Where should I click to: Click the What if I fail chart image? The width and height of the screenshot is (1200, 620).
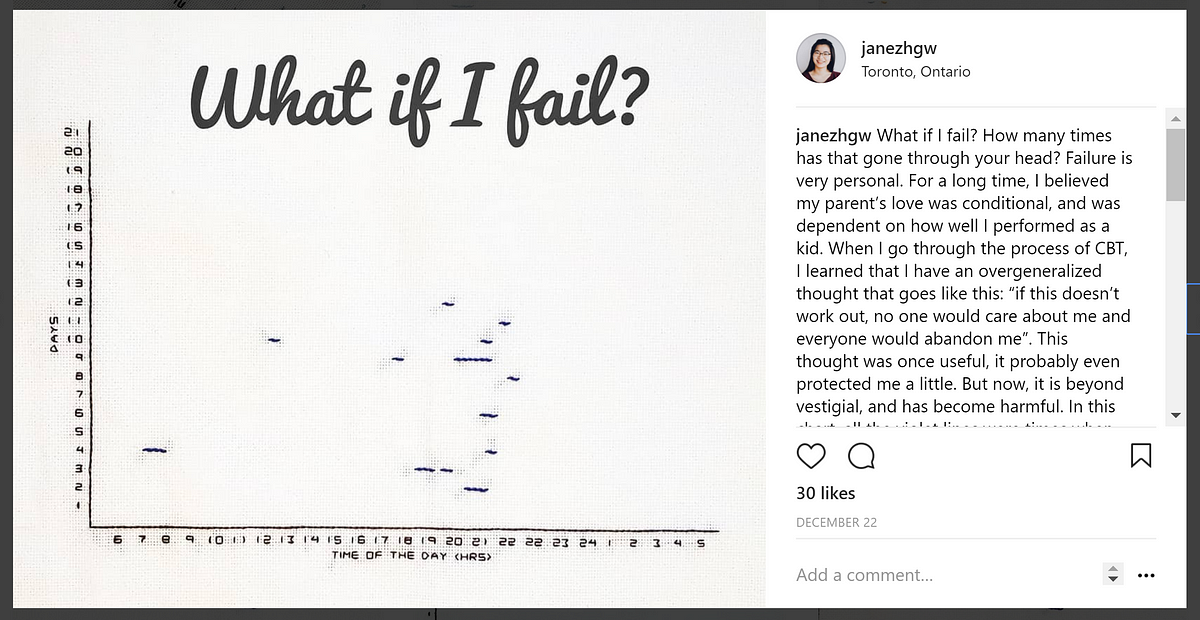(x=400, y=350)
